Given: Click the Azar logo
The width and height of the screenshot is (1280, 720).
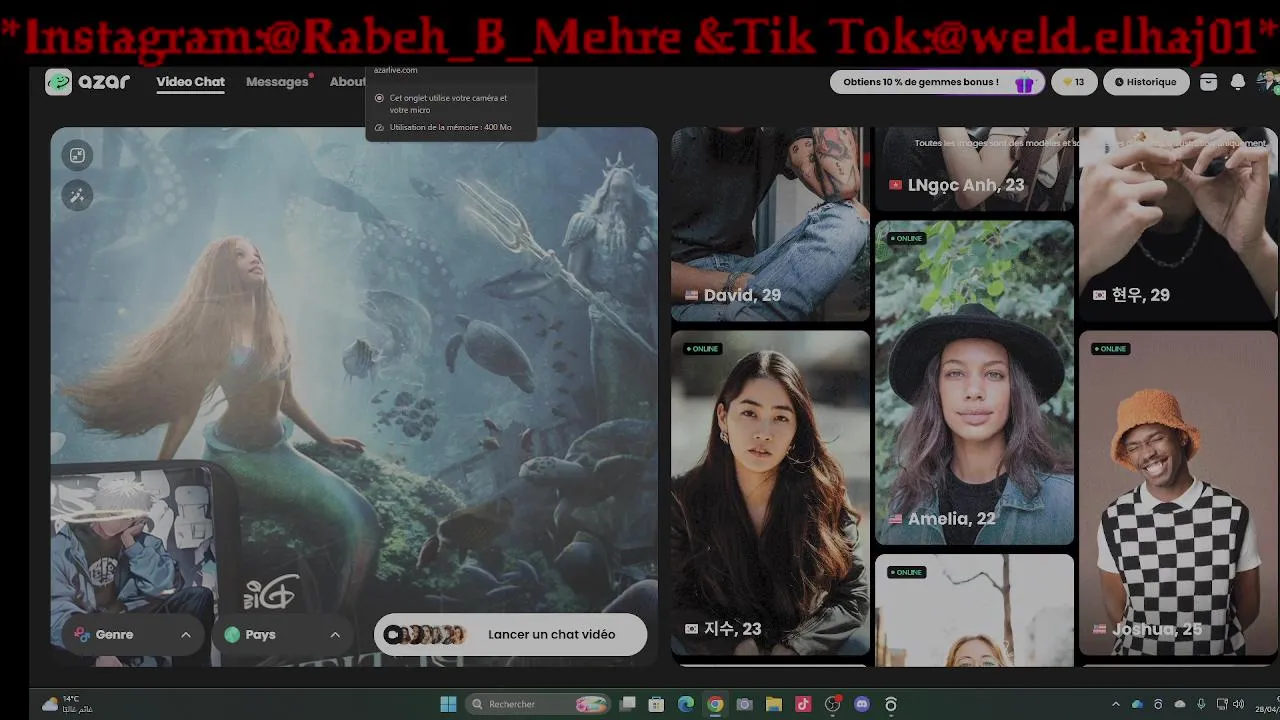Looking at the screenshot, I should pyautogui.click(x=88, y=82).
